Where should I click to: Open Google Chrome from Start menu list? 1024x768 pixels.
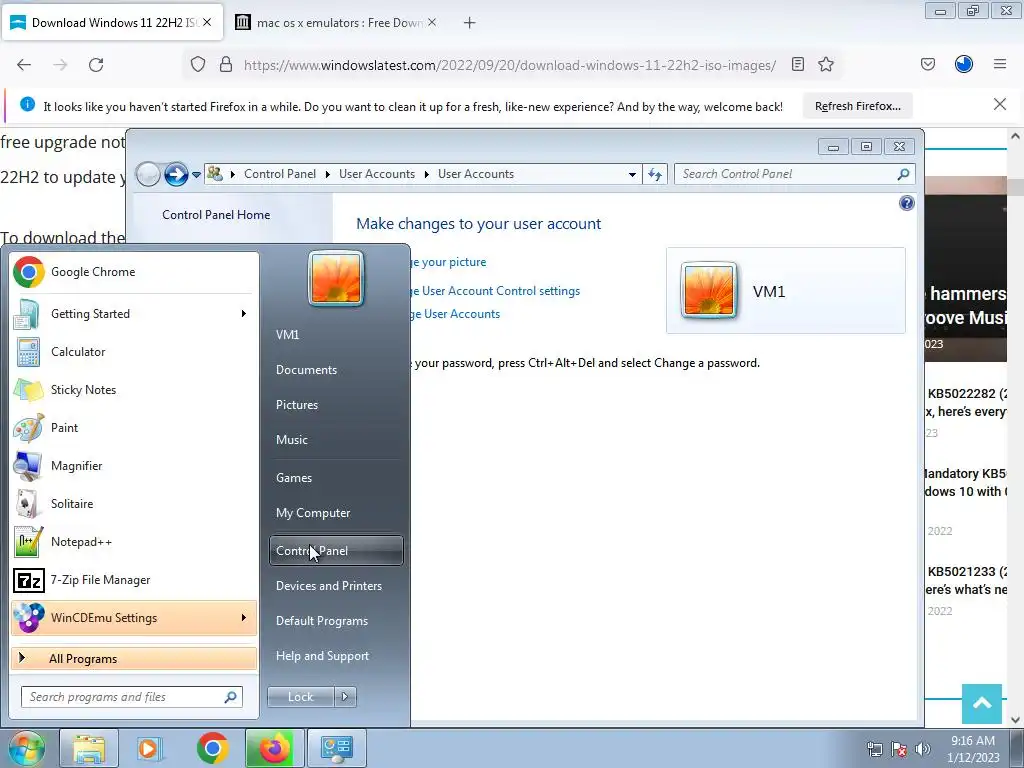click(134, 272)
